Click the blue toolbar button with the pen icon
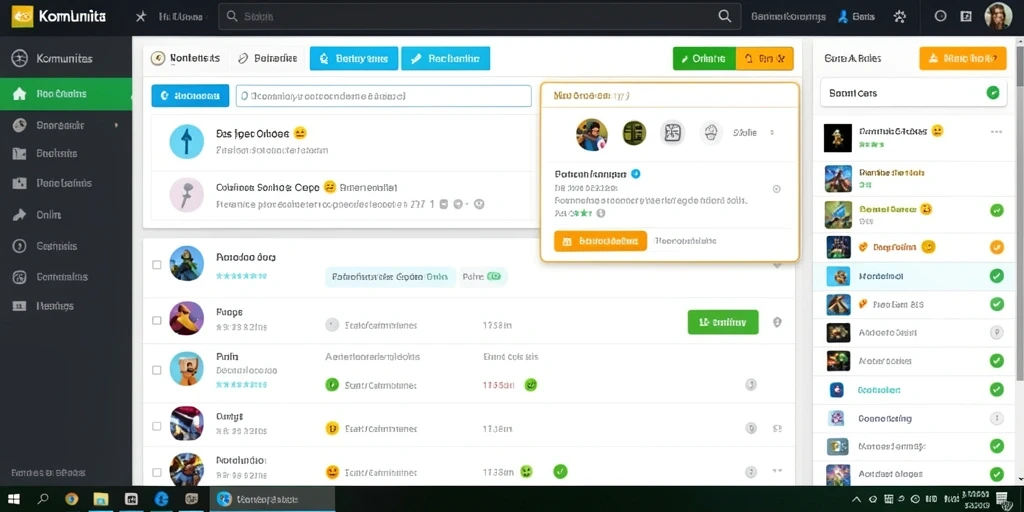The image size is (1024, 512). point(445,58)
